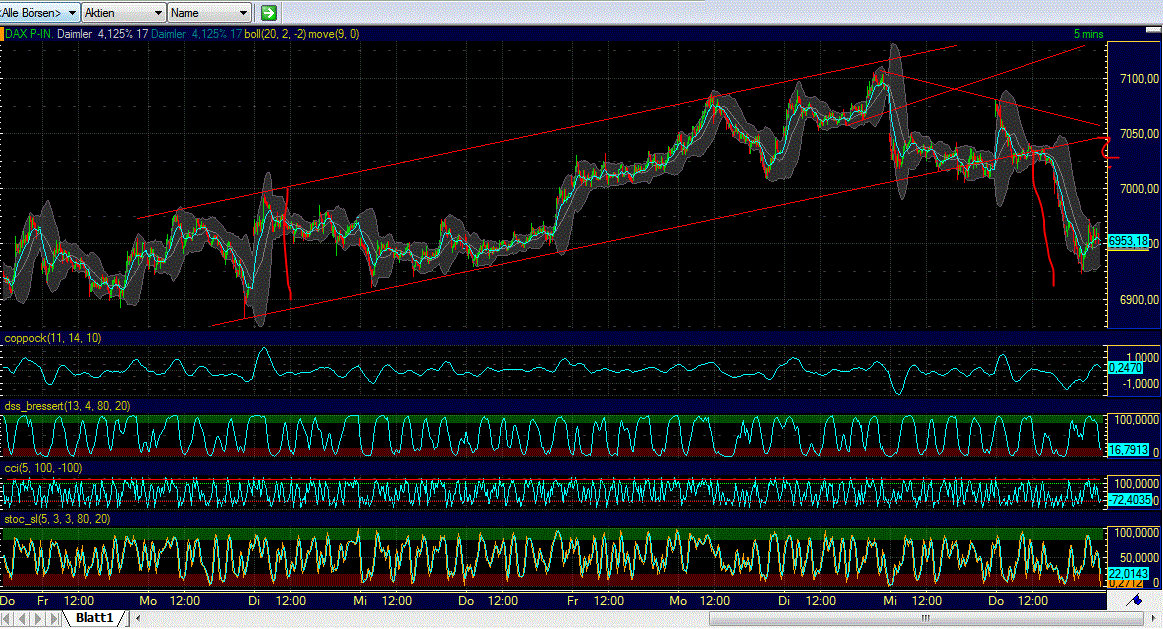The height and width of the screenshot is (629, 1163).
Task: Click the Daimler legend text in chart header
Action: pos(73,33)
